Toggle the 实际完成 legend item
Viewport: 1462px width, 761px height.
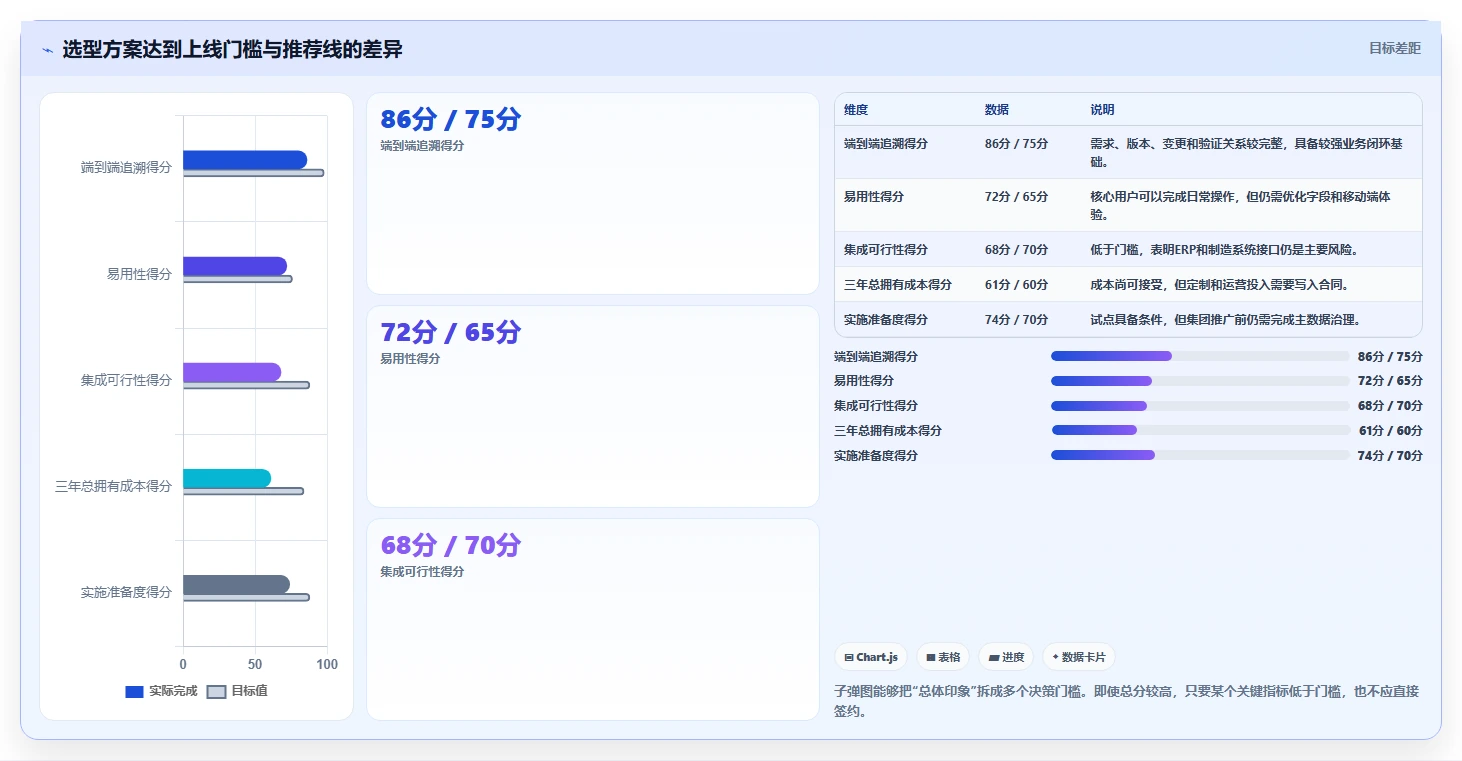point(161,691)
